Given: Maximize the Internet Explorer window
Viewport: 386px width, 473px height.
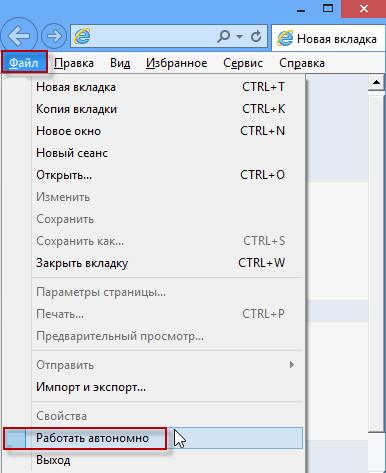Looking at the screenshot, I should 328,9.
